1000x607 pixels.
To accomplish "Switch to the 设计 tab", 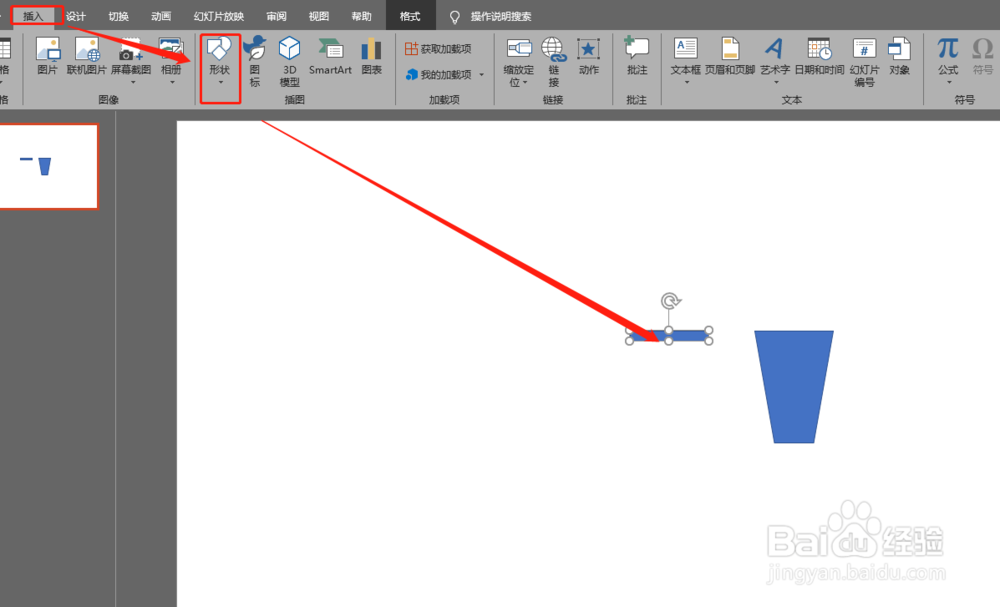I will 76,16.
